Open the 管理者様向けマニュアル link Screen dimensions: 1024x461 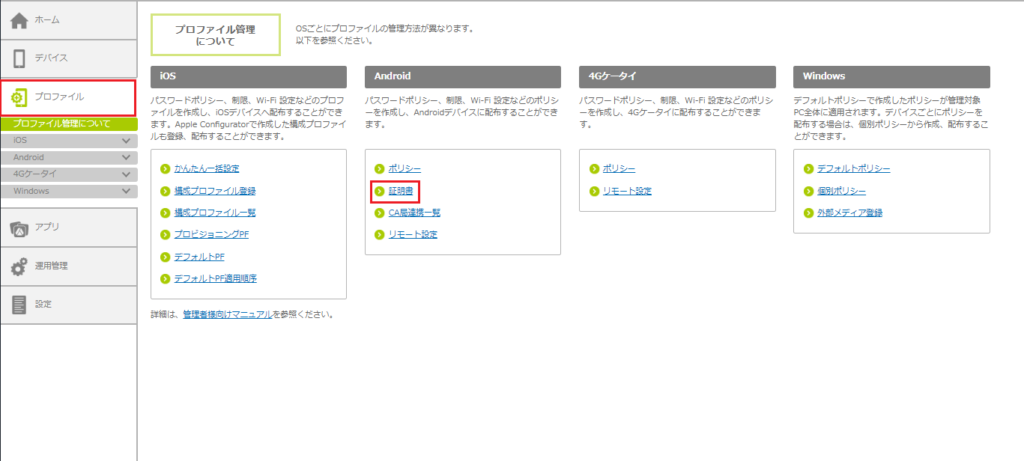point(227,314)
